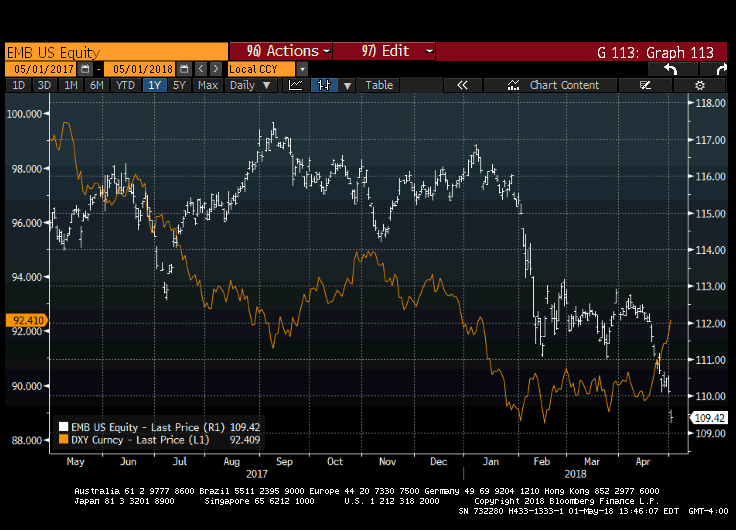Viewport: 736px width, 530px height.
Task: Click the 92.410 left axis price tag
Action: pos(27,320)
